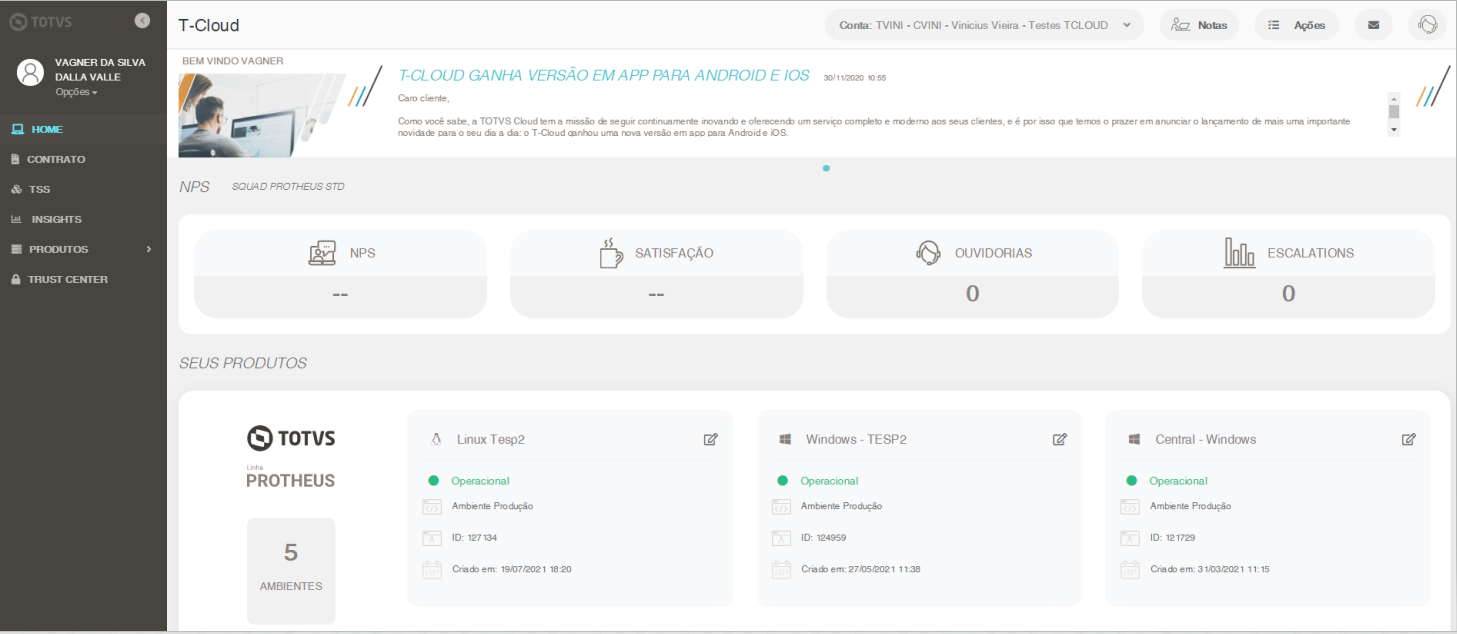Click the announcement banner image
Screen dimensions: 1457x634
[x=263, y=113]
